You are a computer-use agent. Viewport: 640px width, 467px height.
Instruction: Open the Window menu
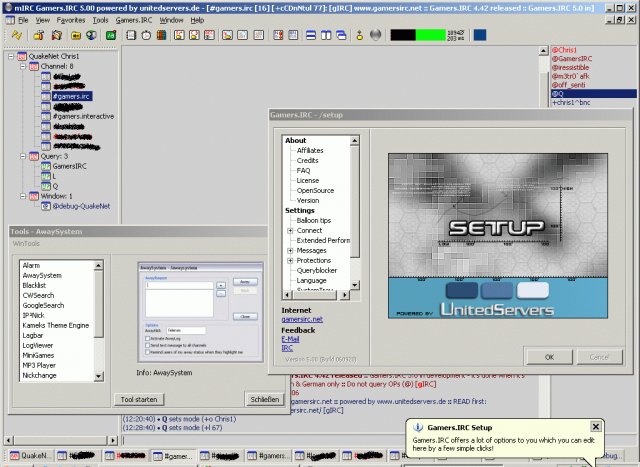171,20
